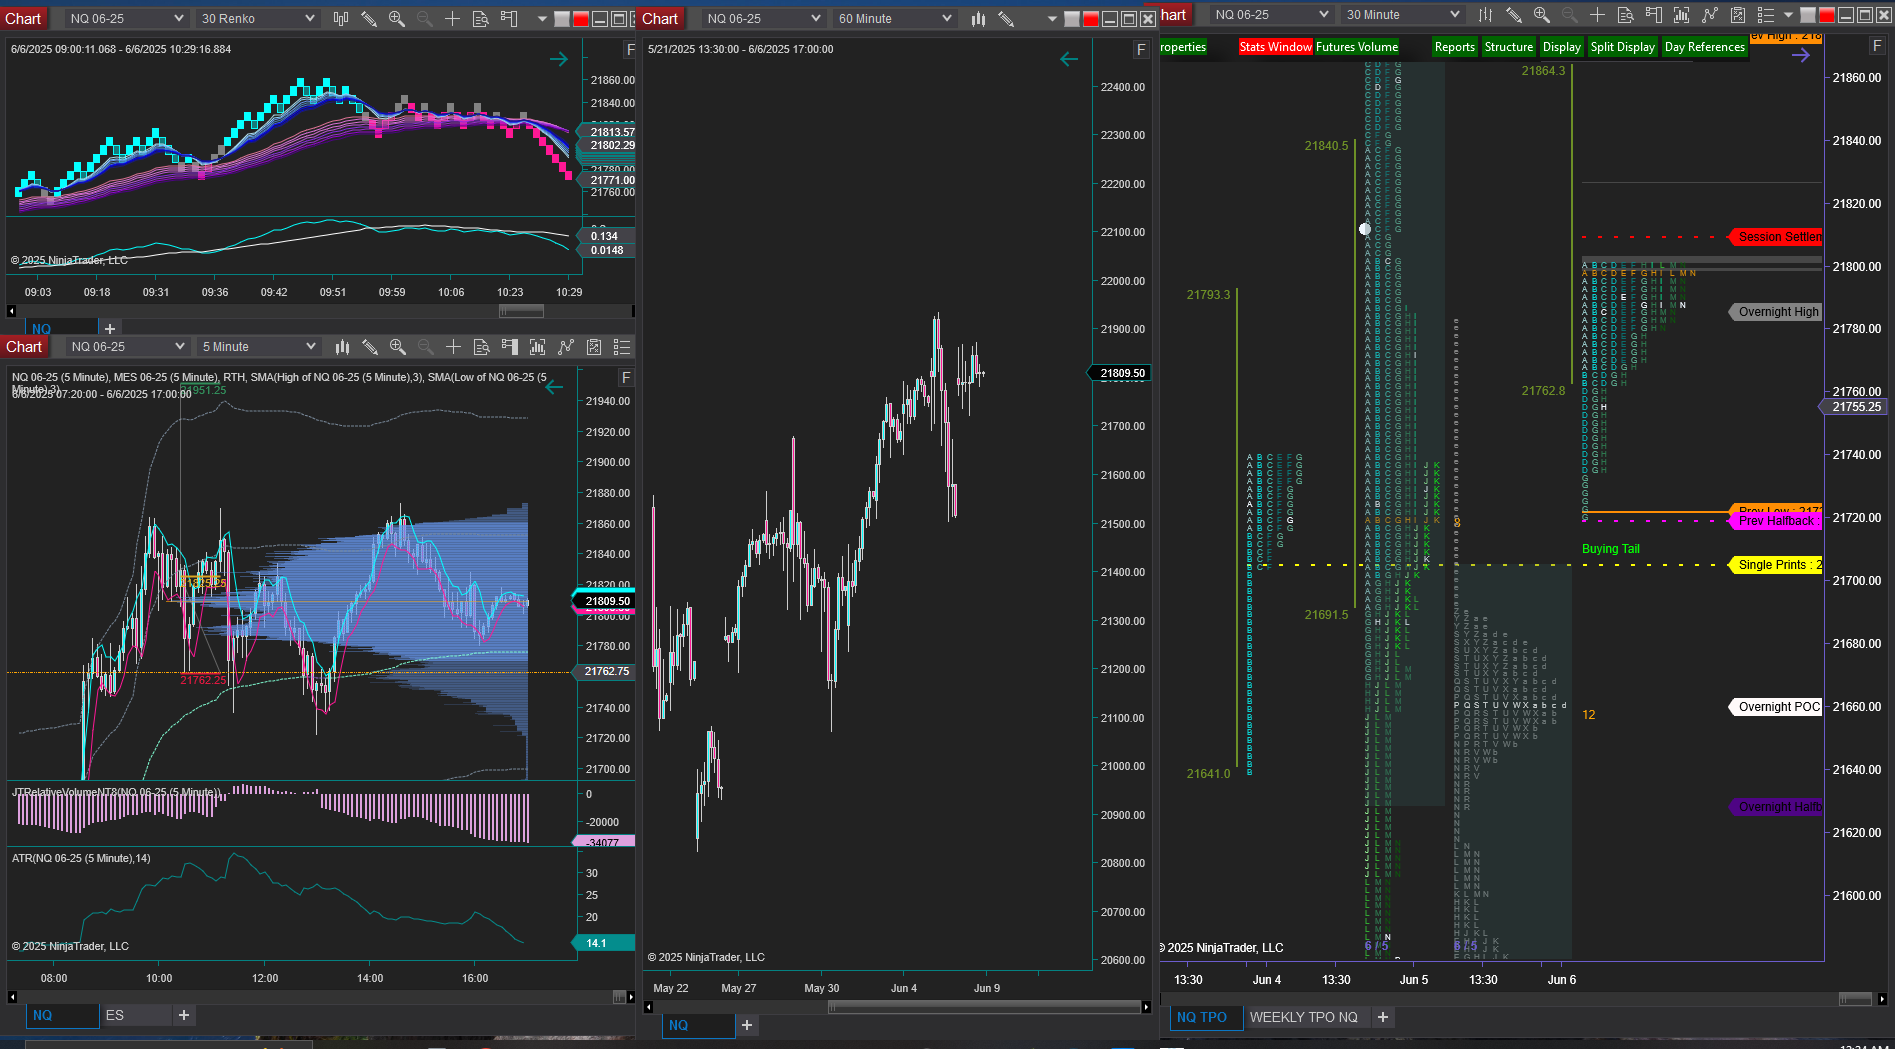Open data box icon in 30 Renko chart
This screenshot has height=1049, width=1895.
pos(481,18)
